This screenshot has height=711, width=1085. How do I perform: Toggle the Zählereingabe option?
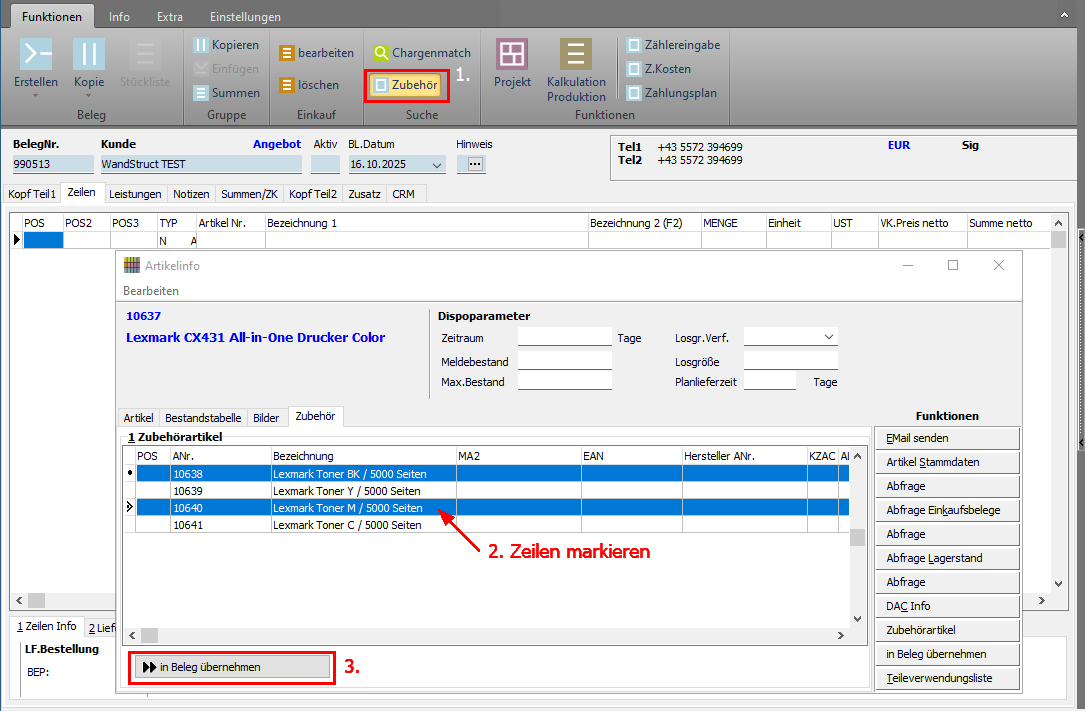(x=634, y=45)
